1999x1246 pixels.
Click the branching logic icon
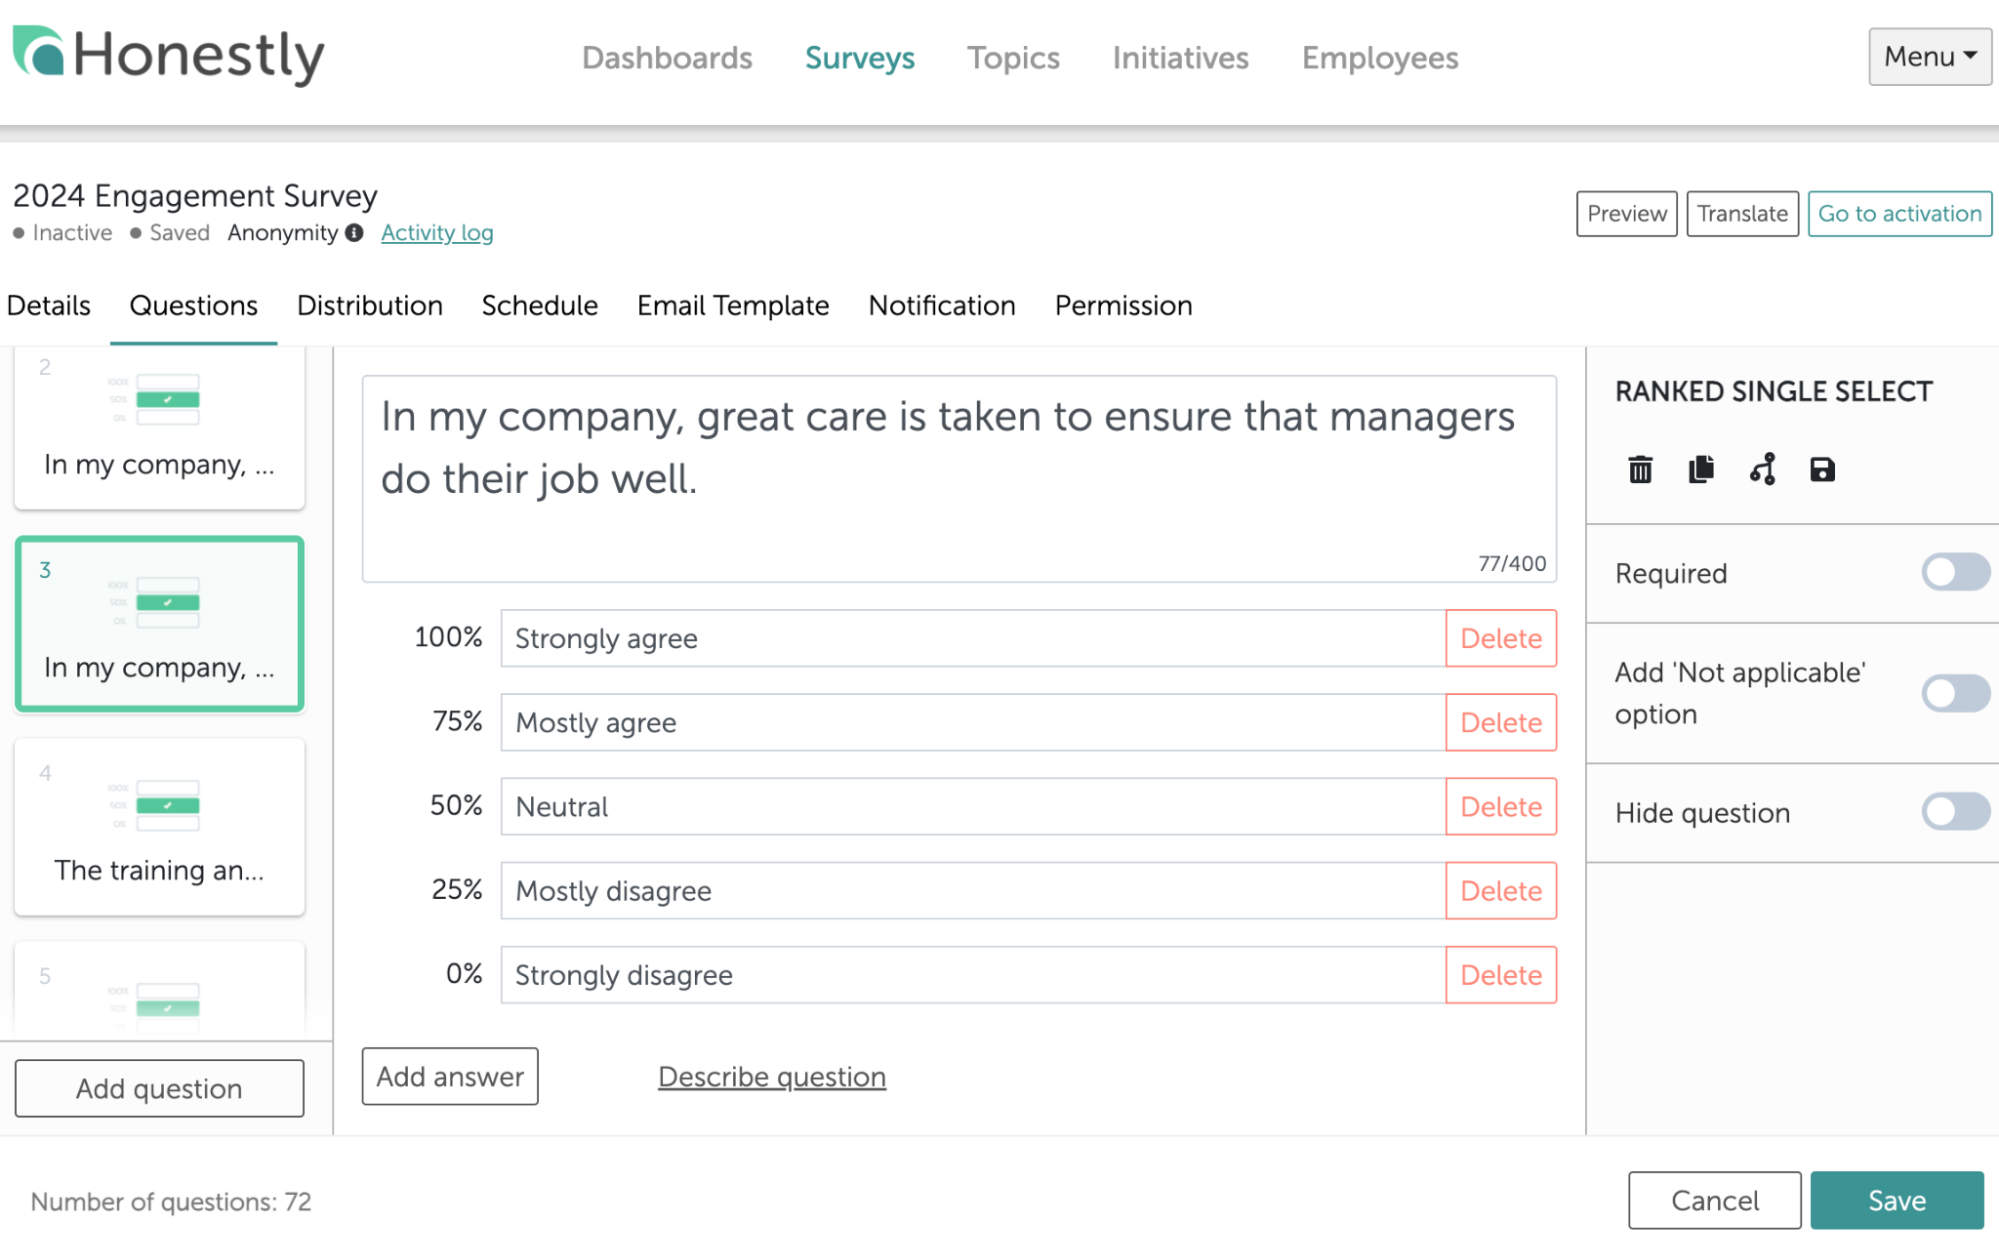pyautogui.click(x=1762, y=469)
